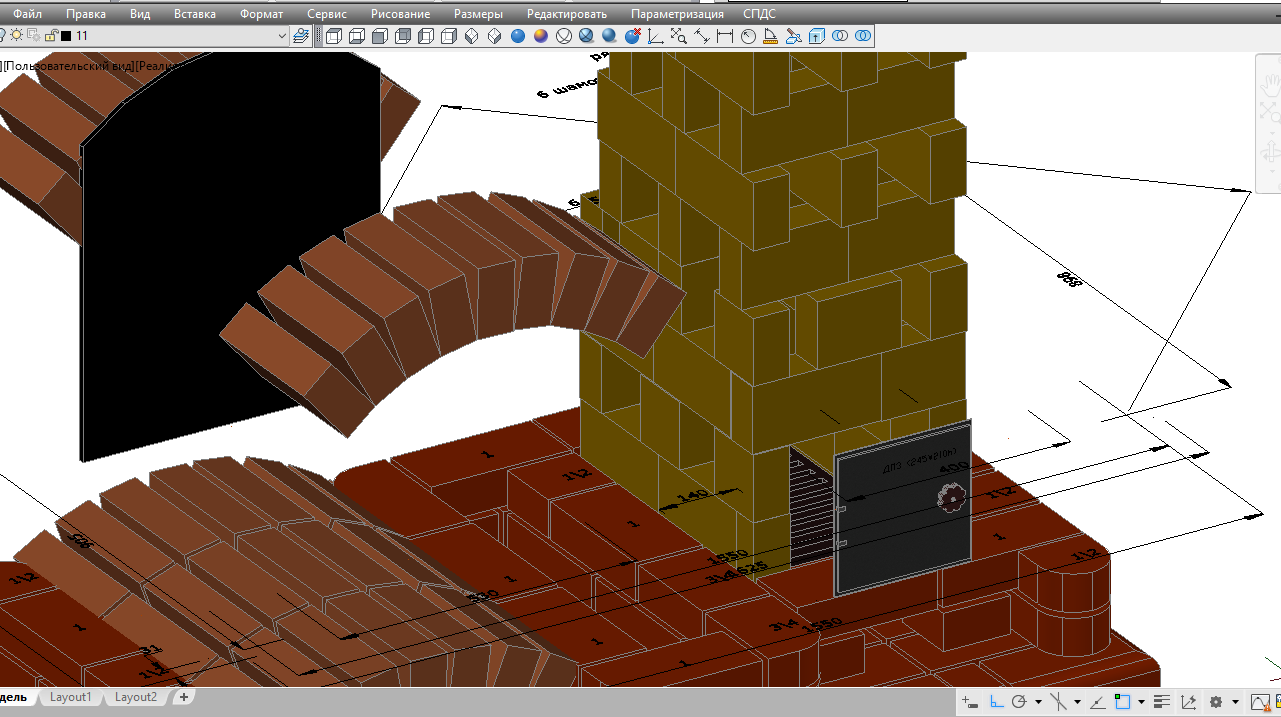The width and height of the screenshot is (1281, 717).
Task: Toggle ortho mode in status bar
Action: pos(996,702)
